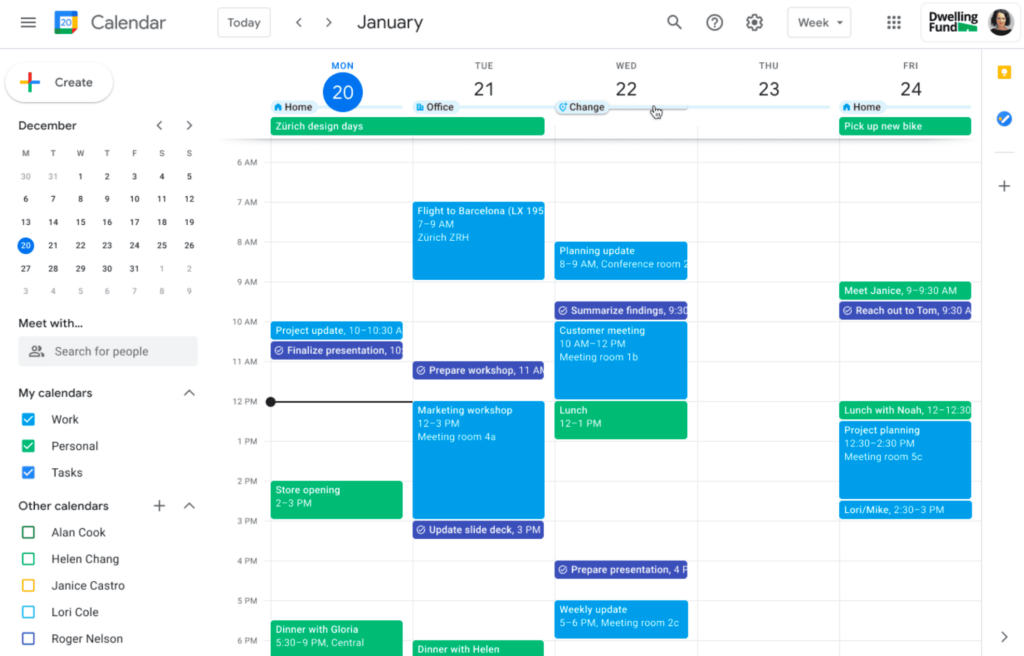Viewport: 1024px width, 656px height.
Task: Open Planning update event
Action: [620, 261]
